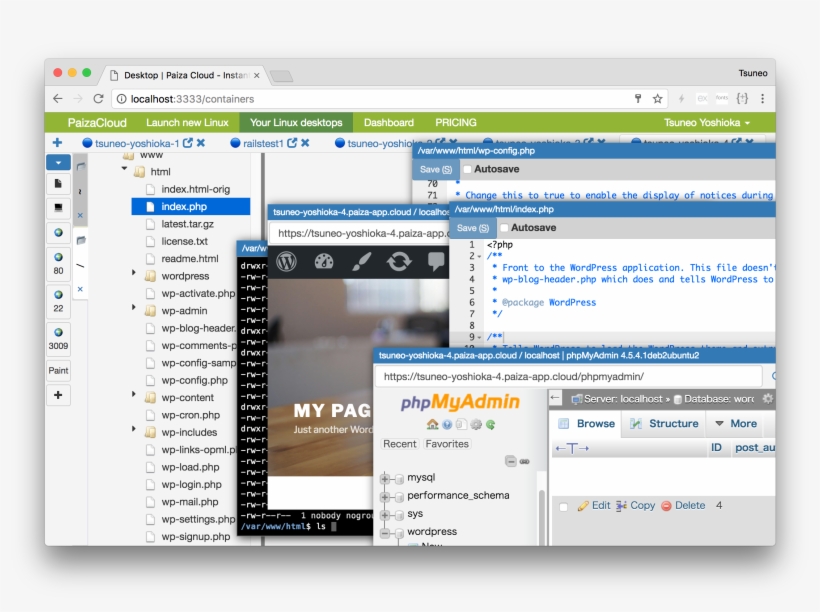820x612 pixels.
Task: Enable Autosave for index.php editor
Action: pos(505,228)
